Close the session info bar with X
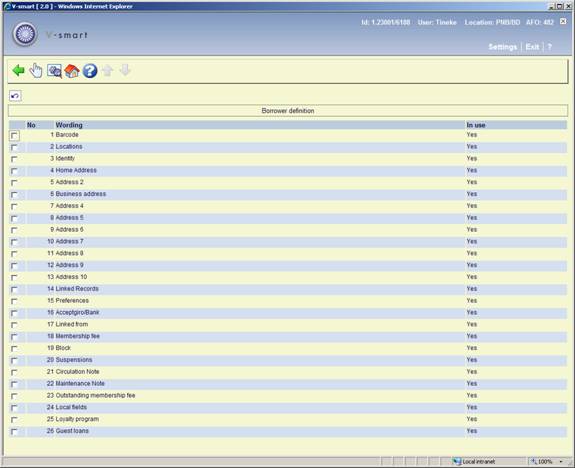The width and height of the screenshot is (575, 468). (563, 22)
